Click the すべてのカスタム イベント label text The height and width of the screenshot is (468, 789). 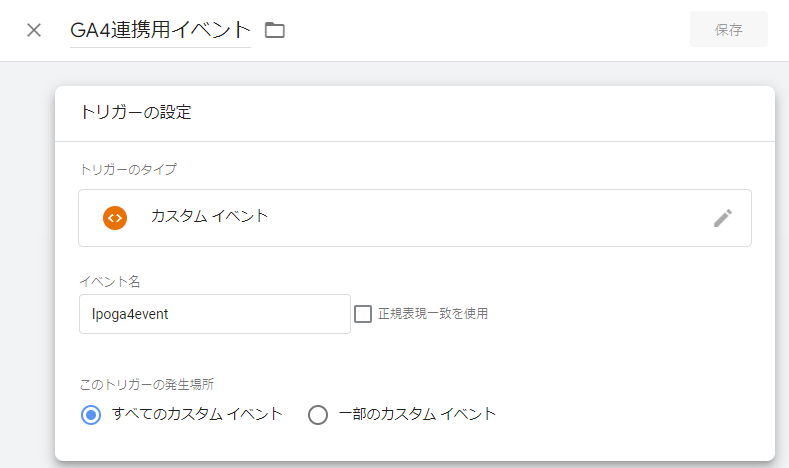197,414
